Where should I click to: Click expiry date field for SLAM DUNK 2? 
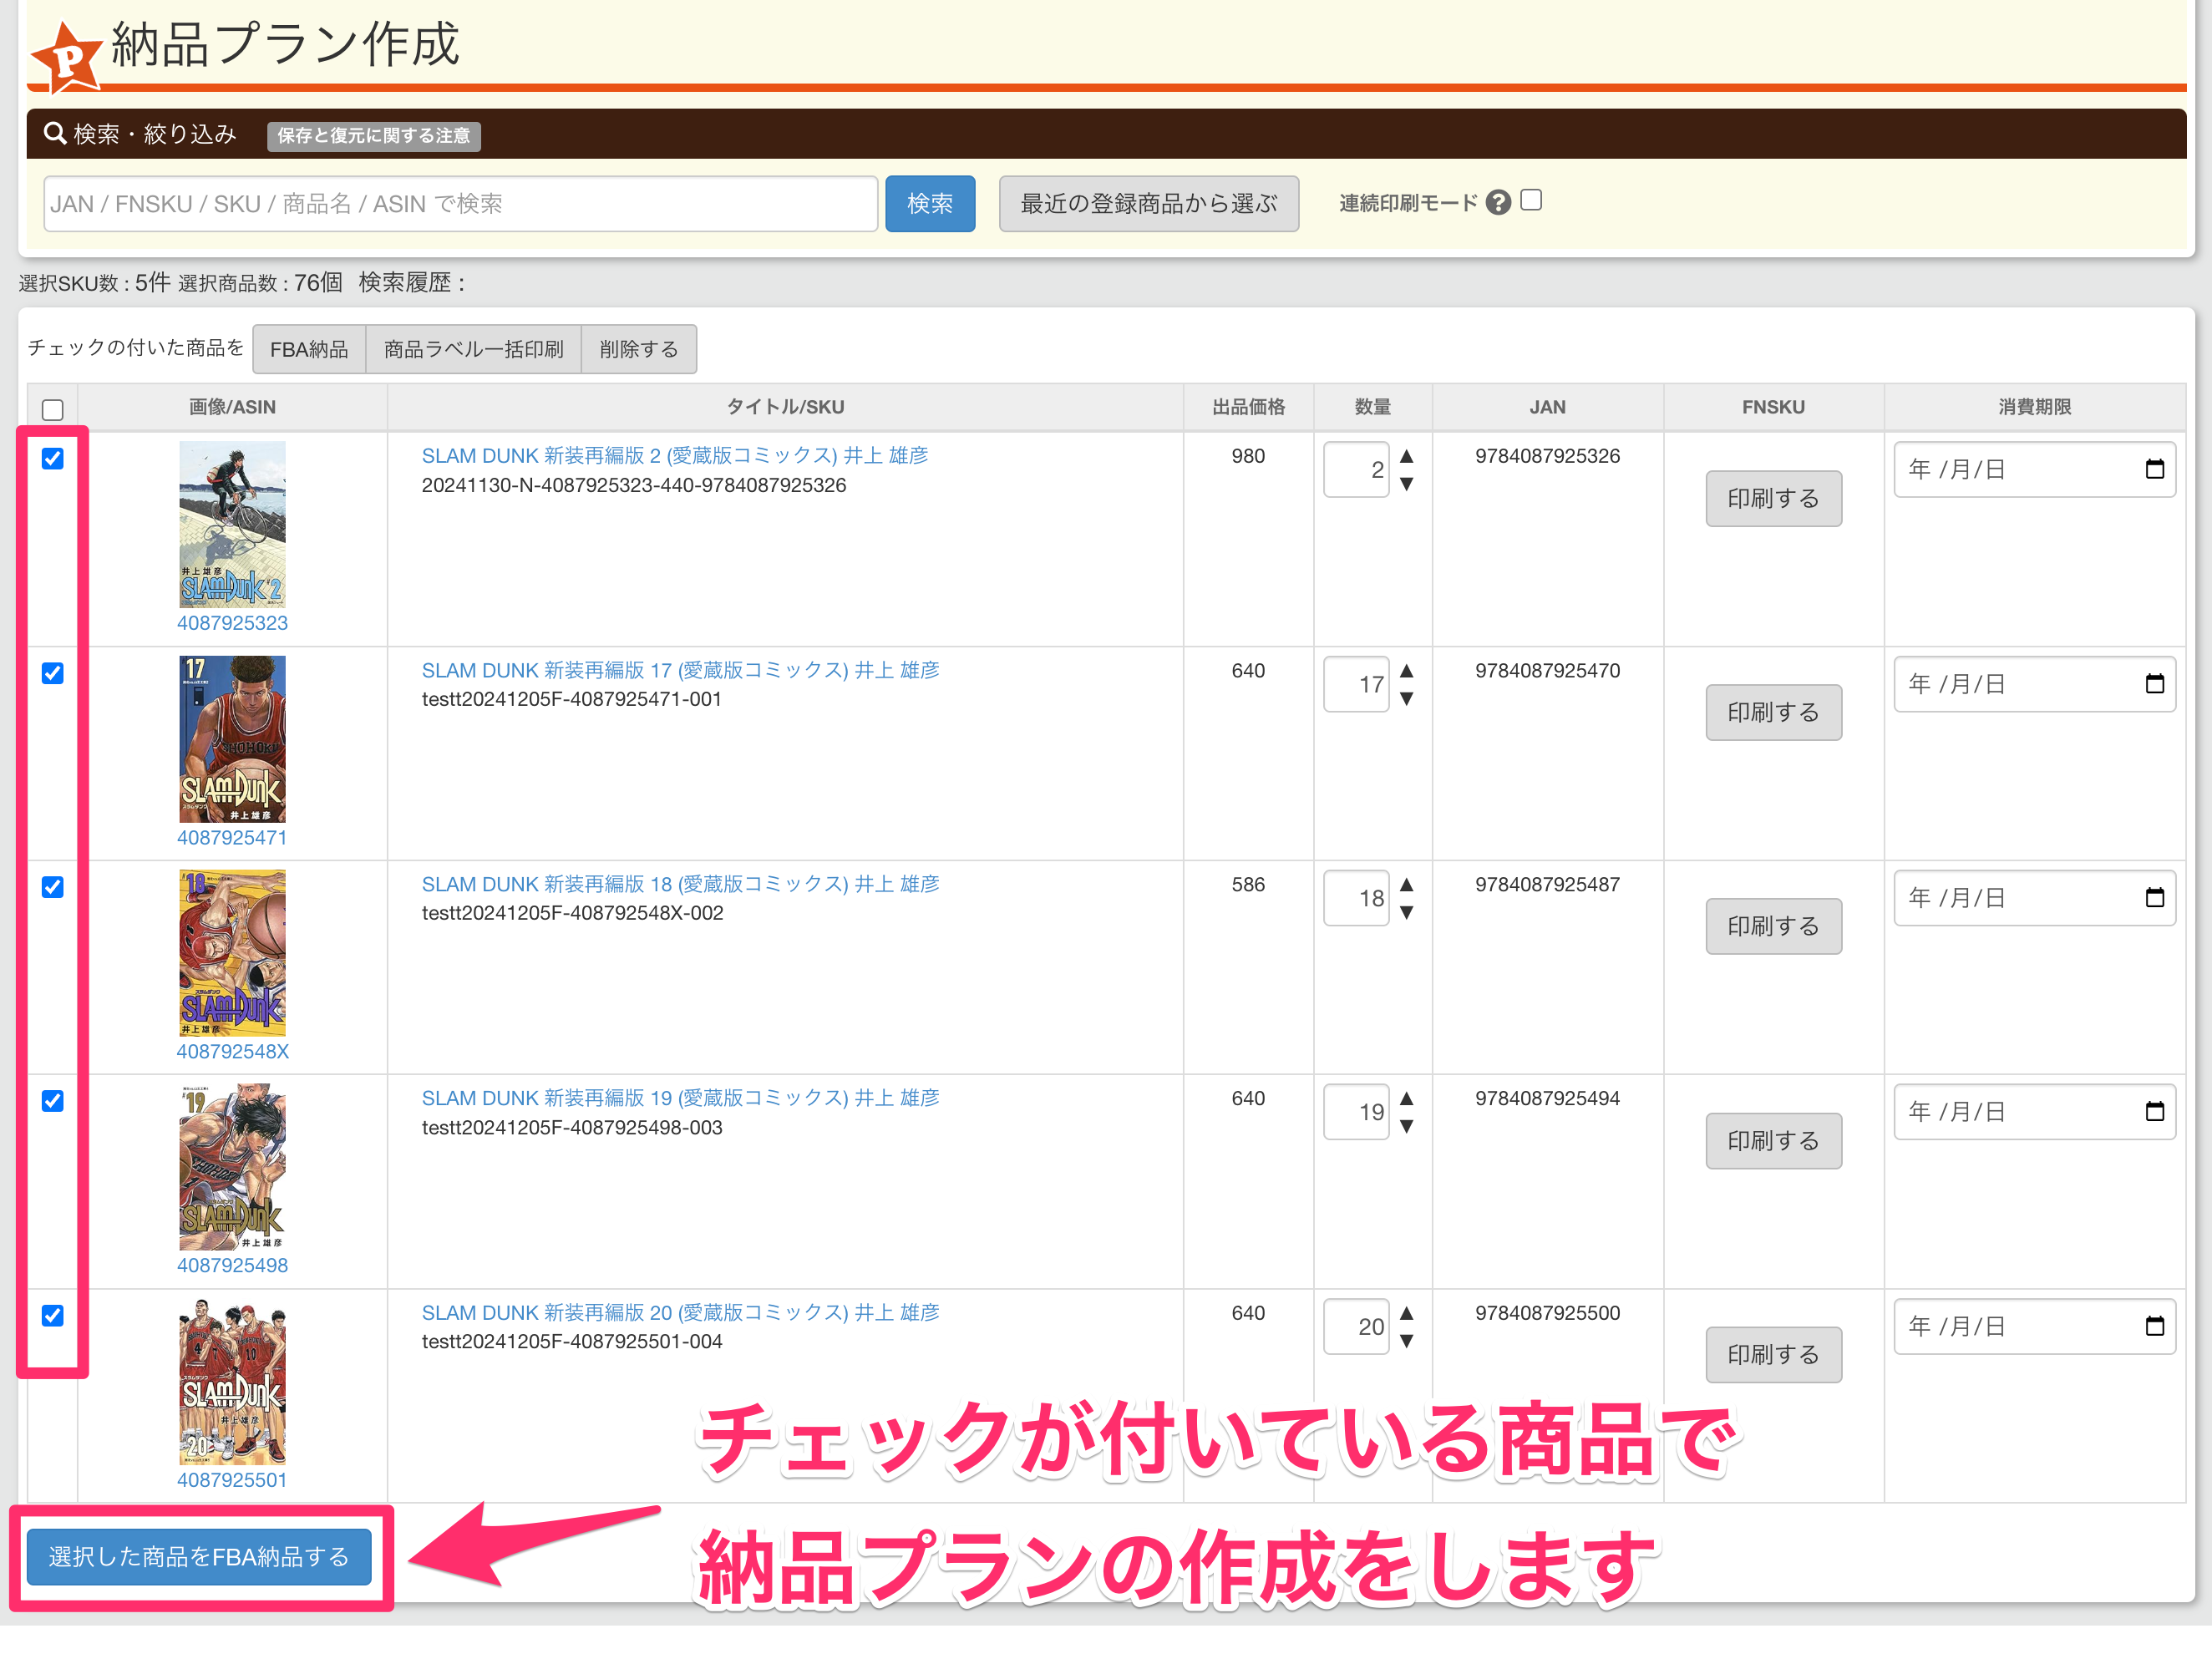coord(2034,469)
